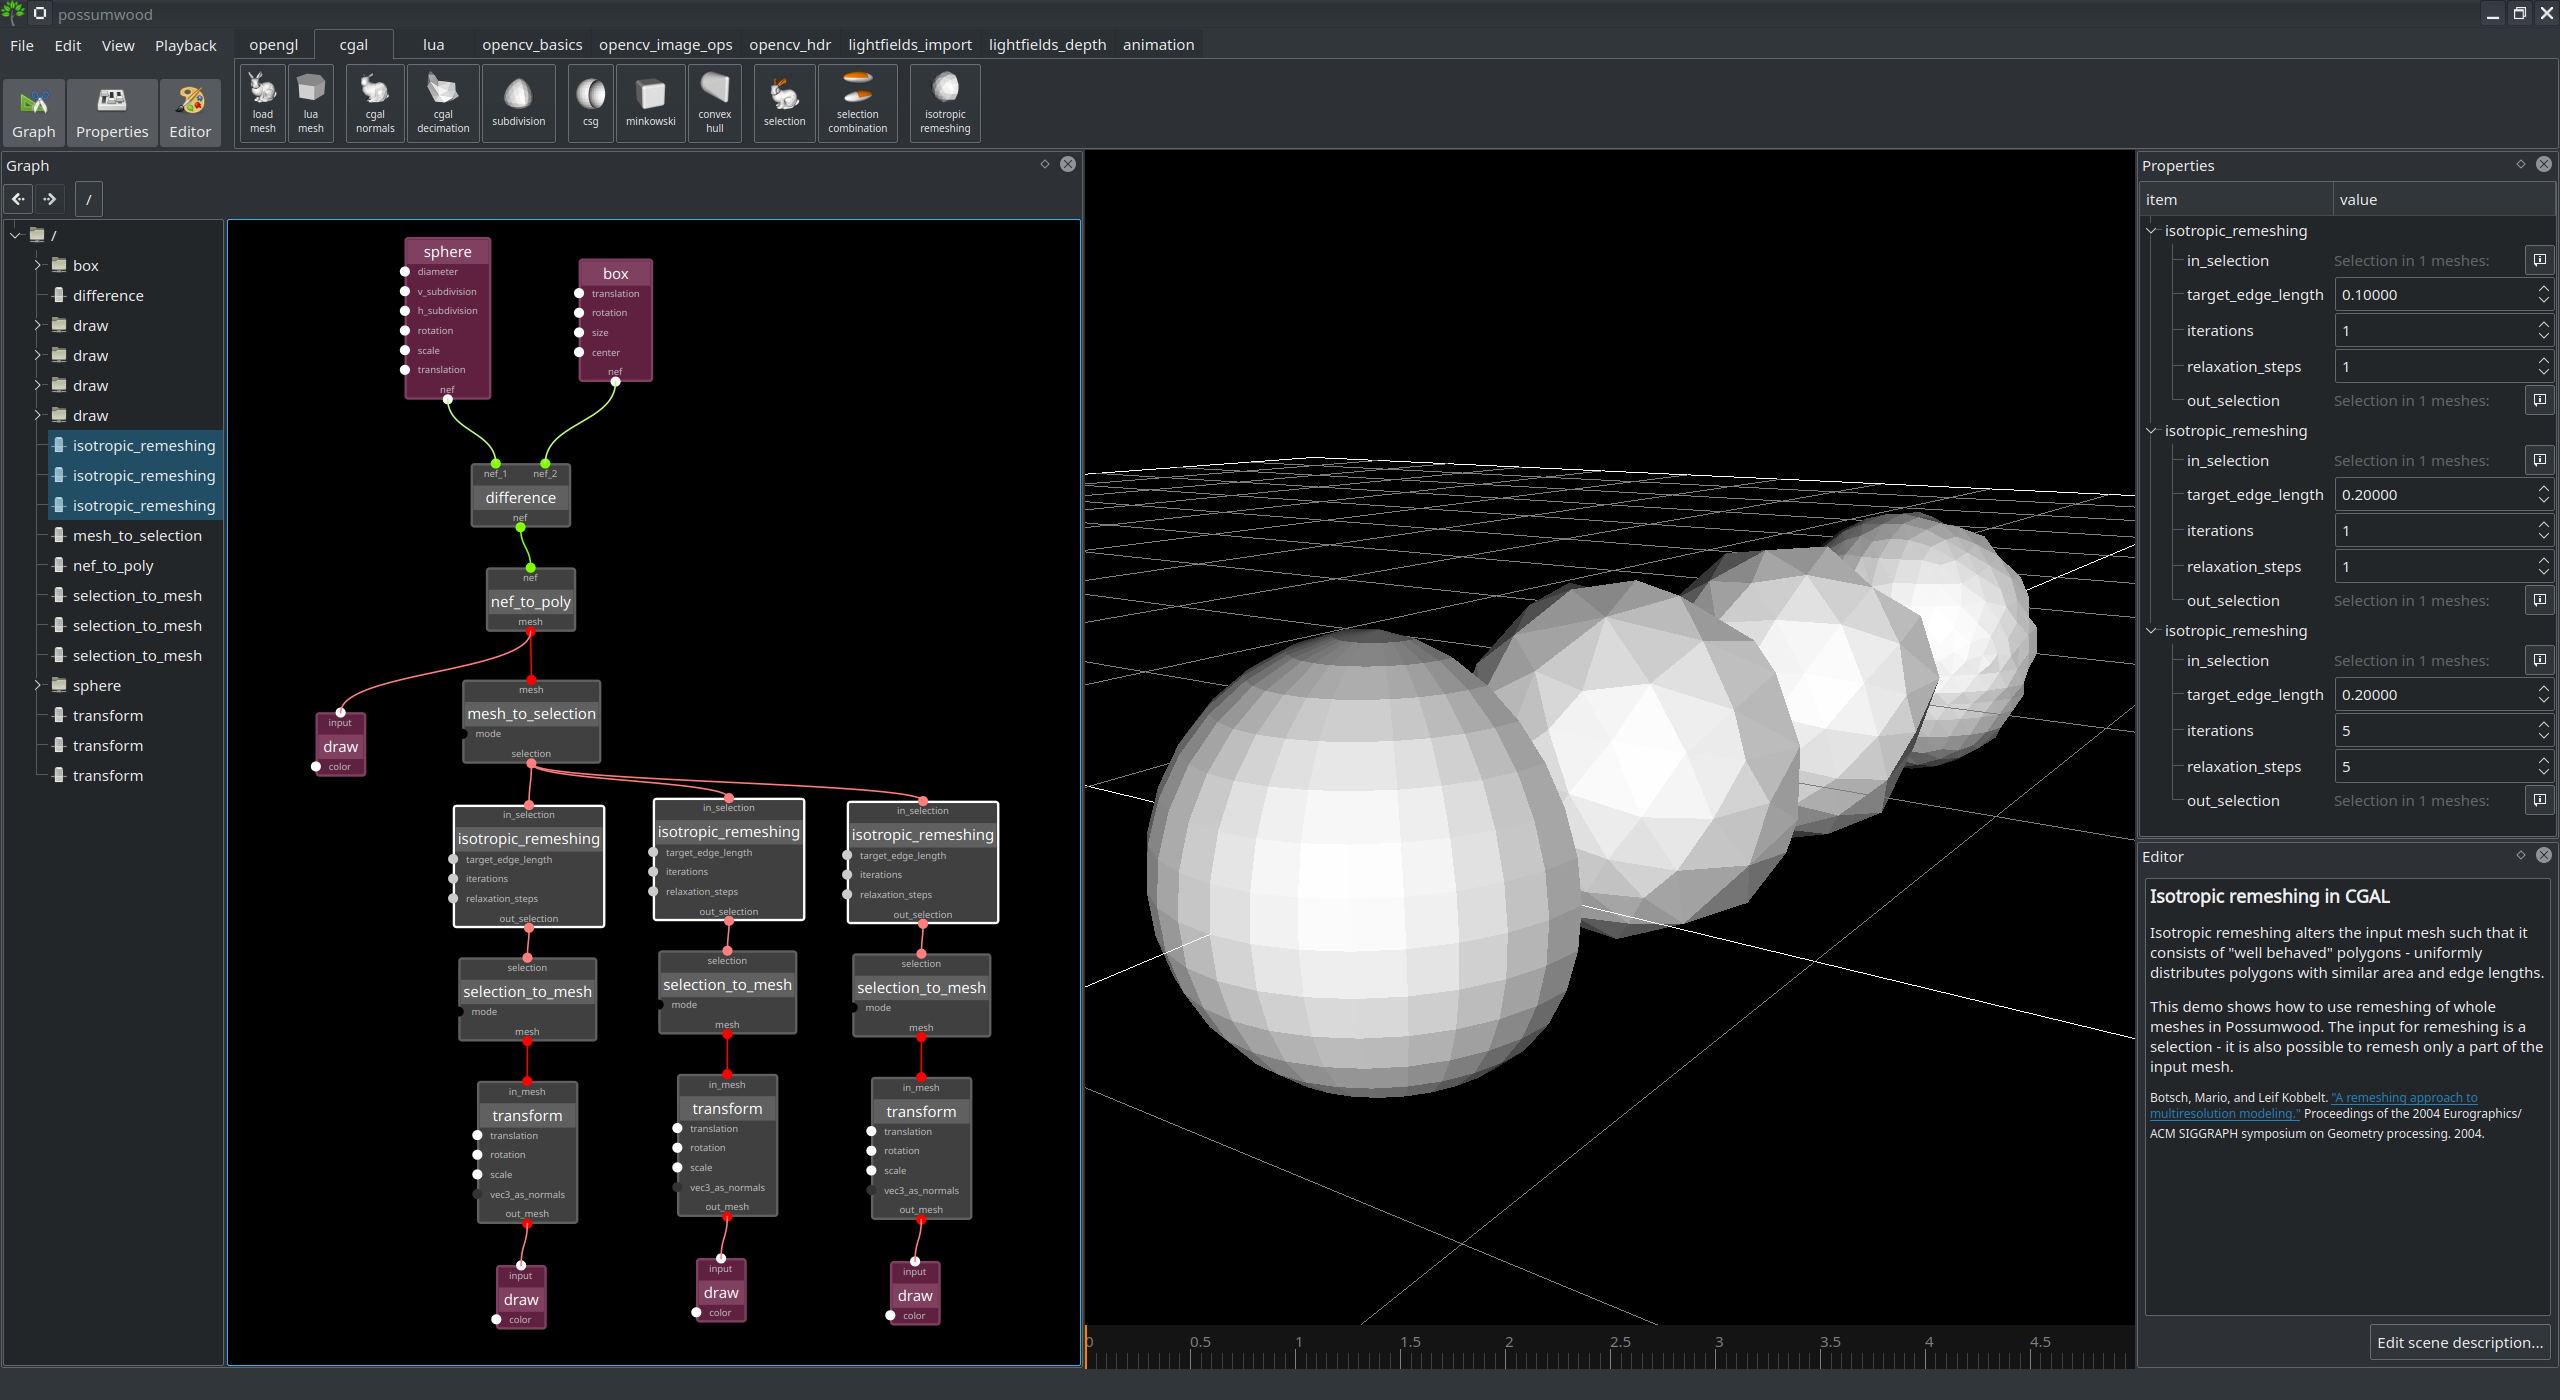The width and height of the screenshot is (2560, 1400).
Task: Select the convex hull tool
Action: [715, 103]
